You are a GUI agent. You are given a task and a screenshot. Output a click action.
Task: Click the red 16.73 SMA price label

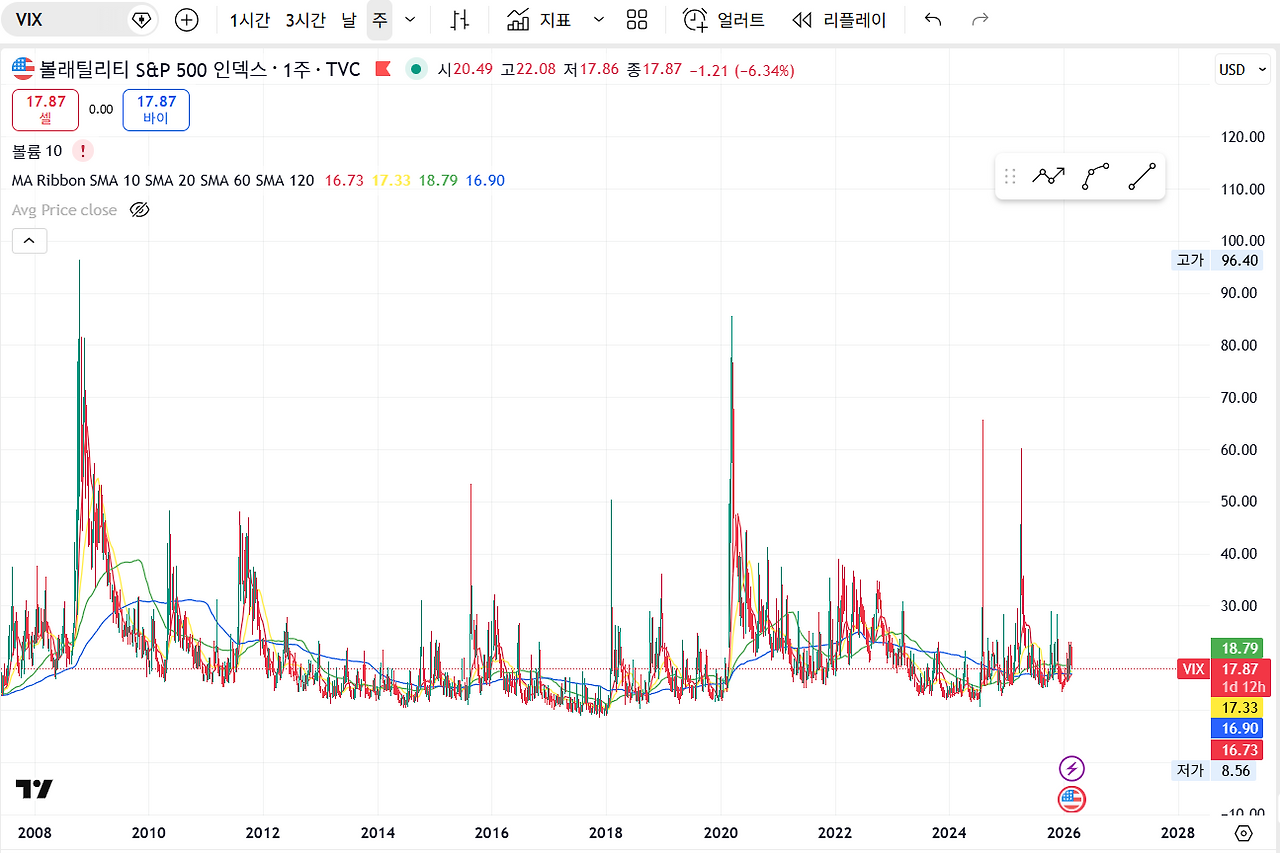click(1236, 750)
